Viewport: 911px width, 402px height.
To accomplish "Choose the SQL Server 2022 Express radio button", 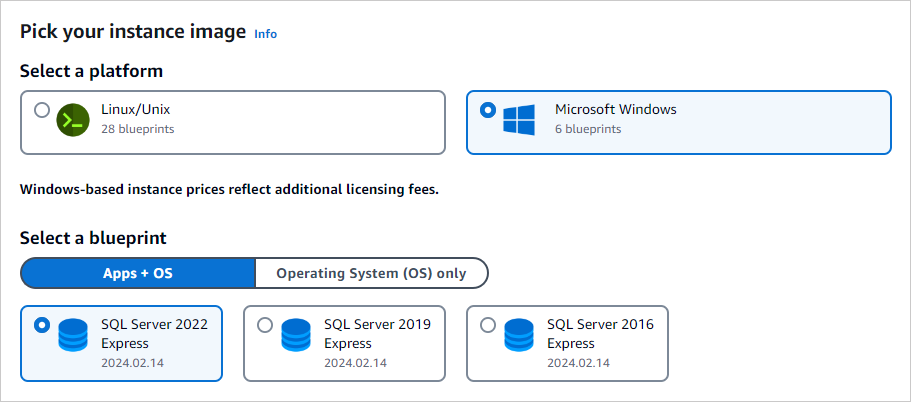I will [42, 325].
